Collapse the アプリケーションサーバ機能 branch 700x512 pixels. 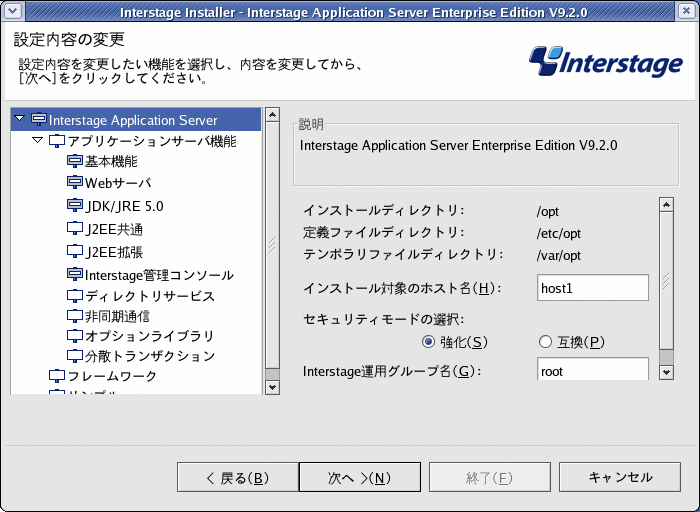point(38,140)
